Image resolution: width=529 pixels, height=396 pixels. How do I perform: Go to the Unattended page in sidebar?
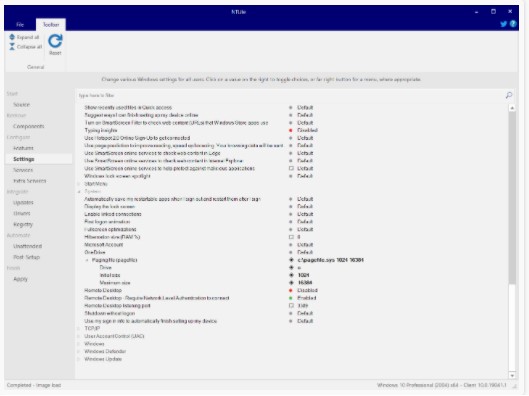click(x=28, y=246)
